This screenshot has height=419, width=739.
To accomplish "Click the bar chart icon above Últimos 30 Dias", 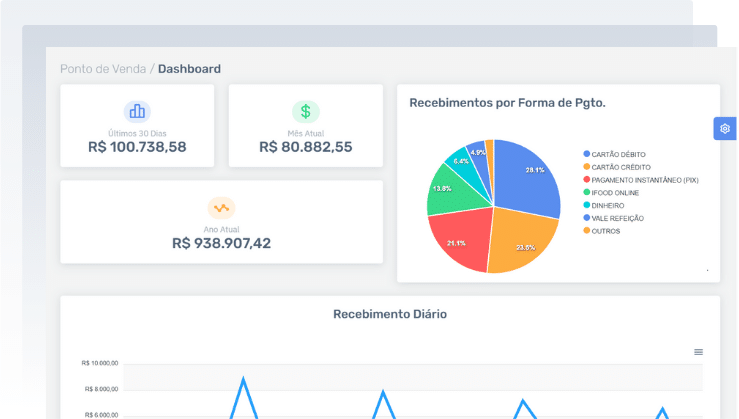I will click(137, 112).
